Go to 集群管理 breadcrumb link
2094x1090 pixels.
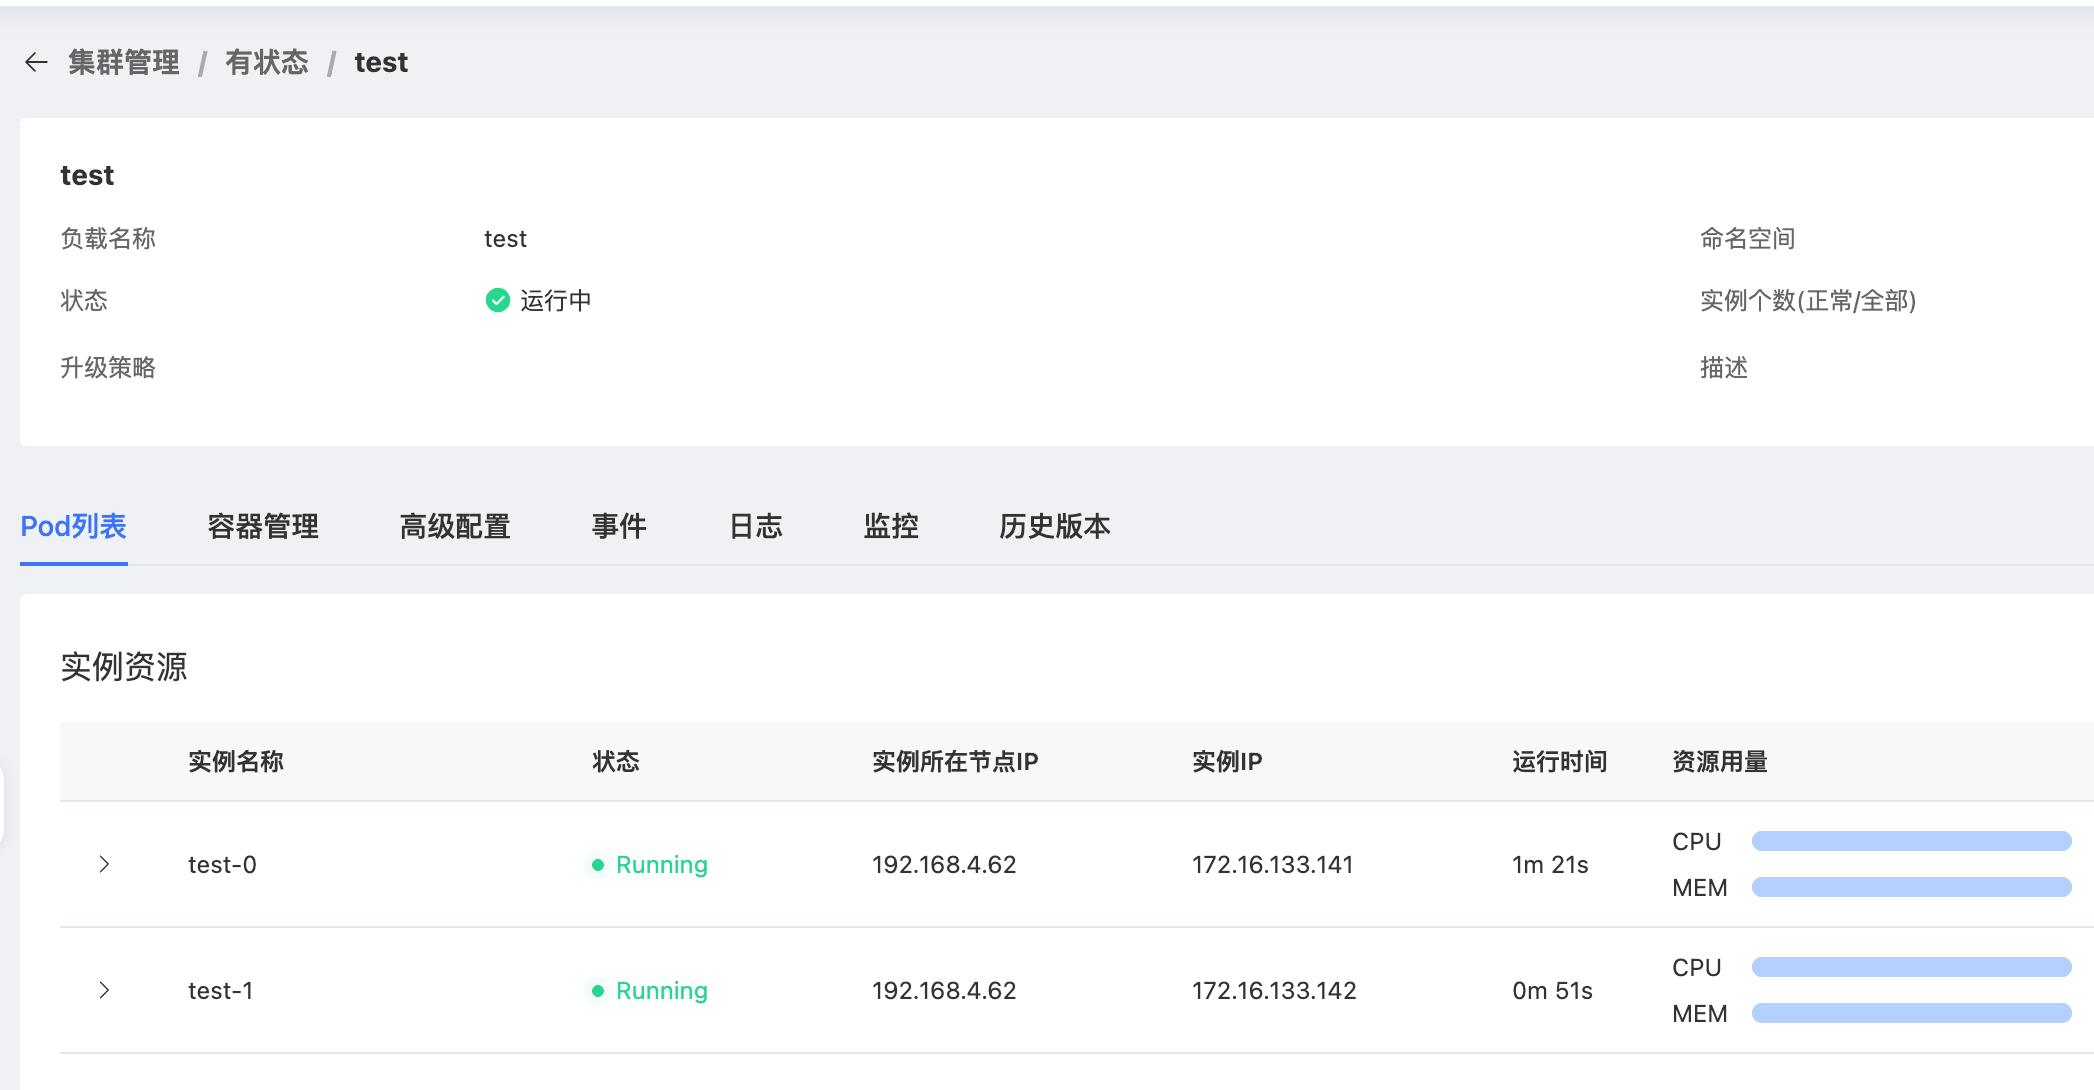coord(124,62)
